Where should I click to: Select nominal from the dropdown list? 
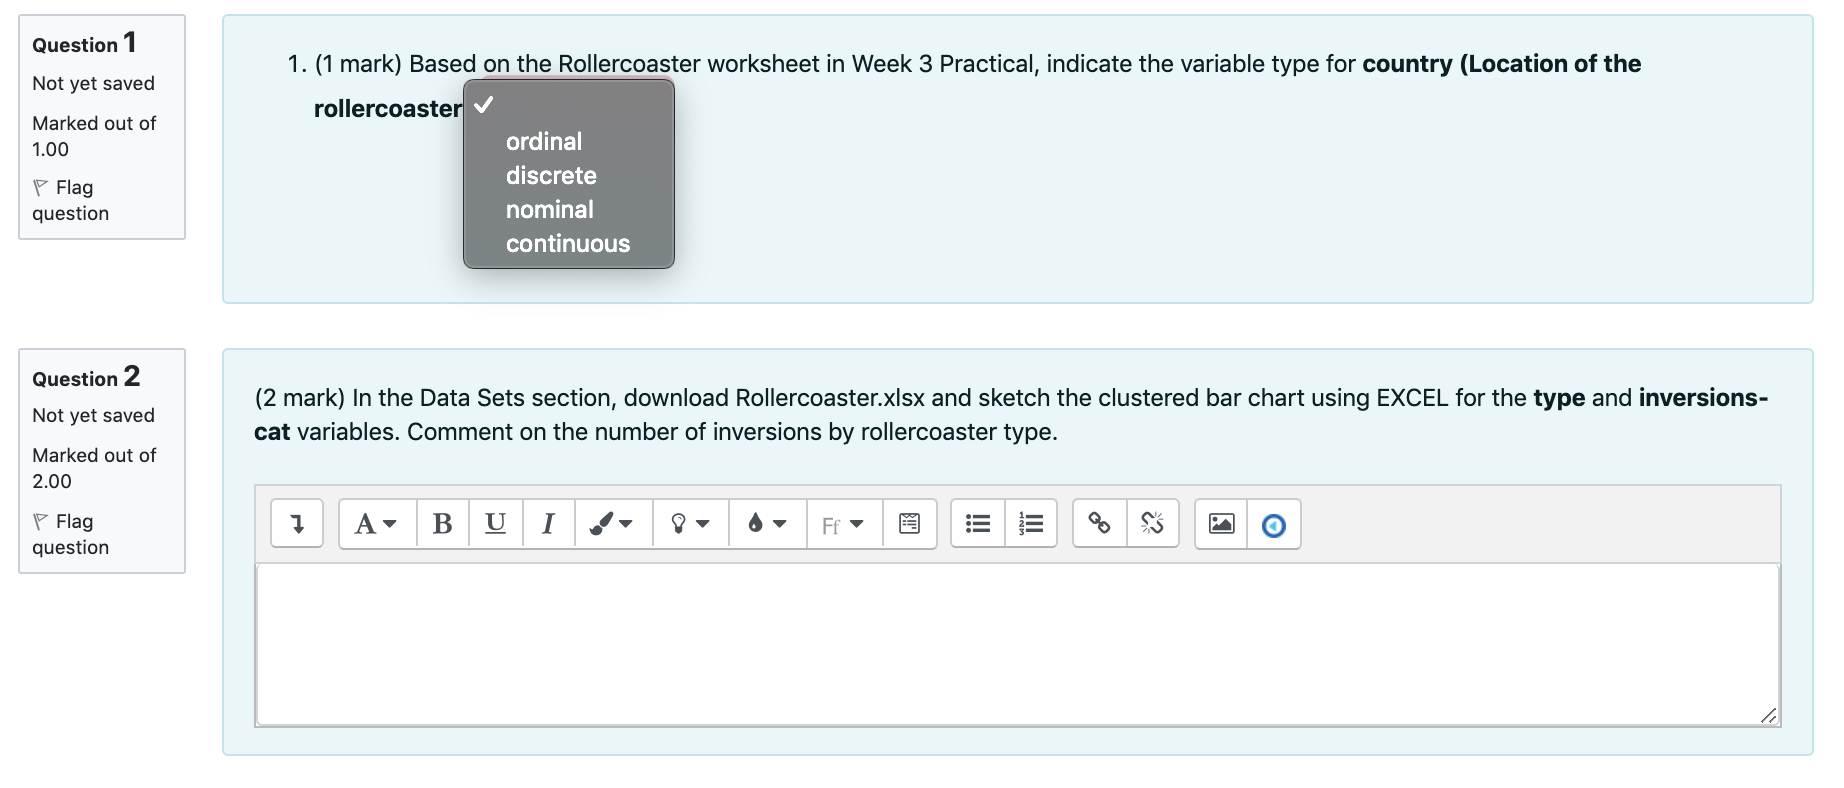(568, 209)
